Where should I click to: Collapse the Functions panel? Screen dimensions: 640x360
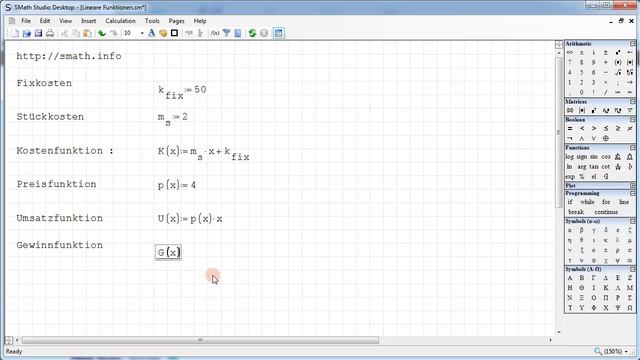coord(632,148)
